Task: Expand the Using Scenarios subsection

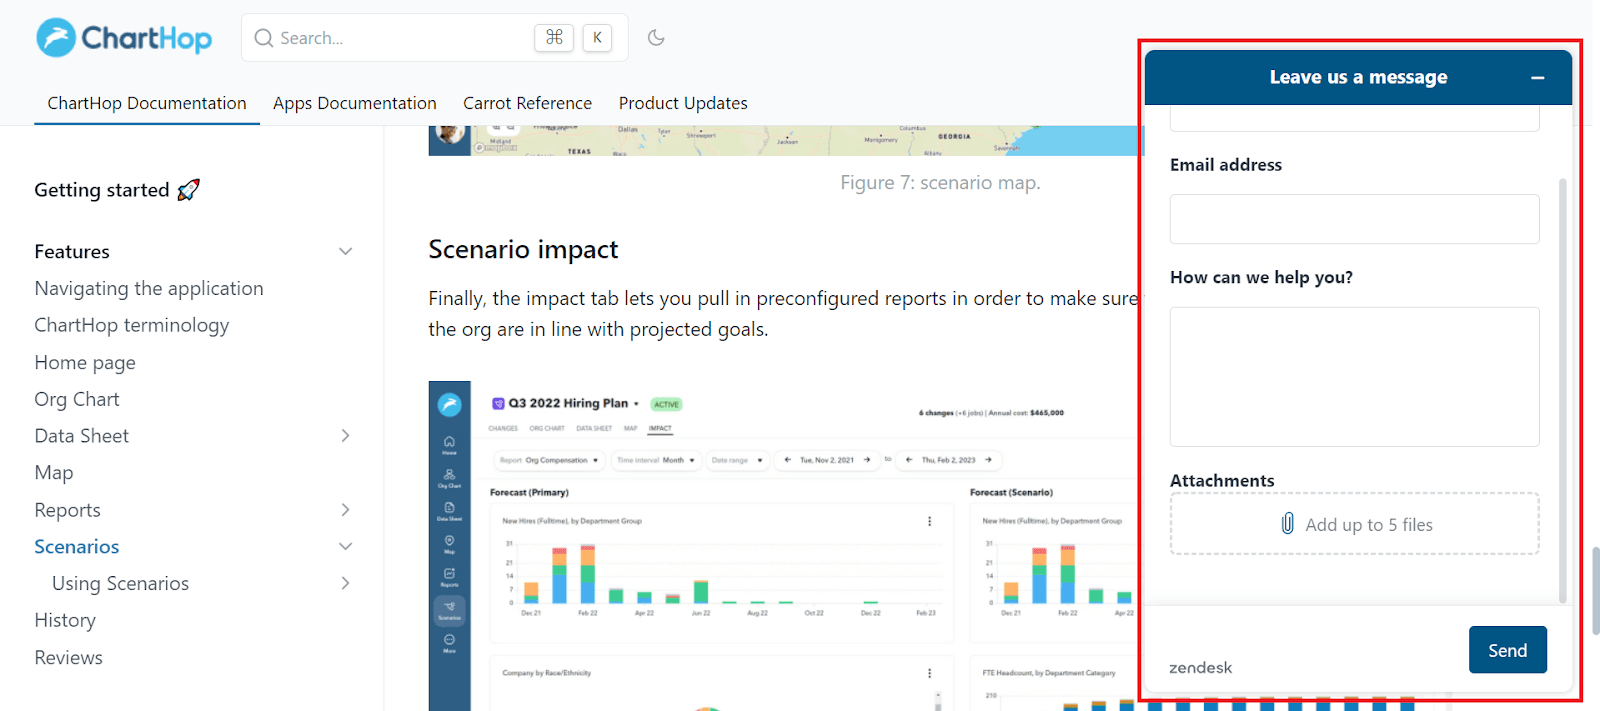Action: point(345,583)
